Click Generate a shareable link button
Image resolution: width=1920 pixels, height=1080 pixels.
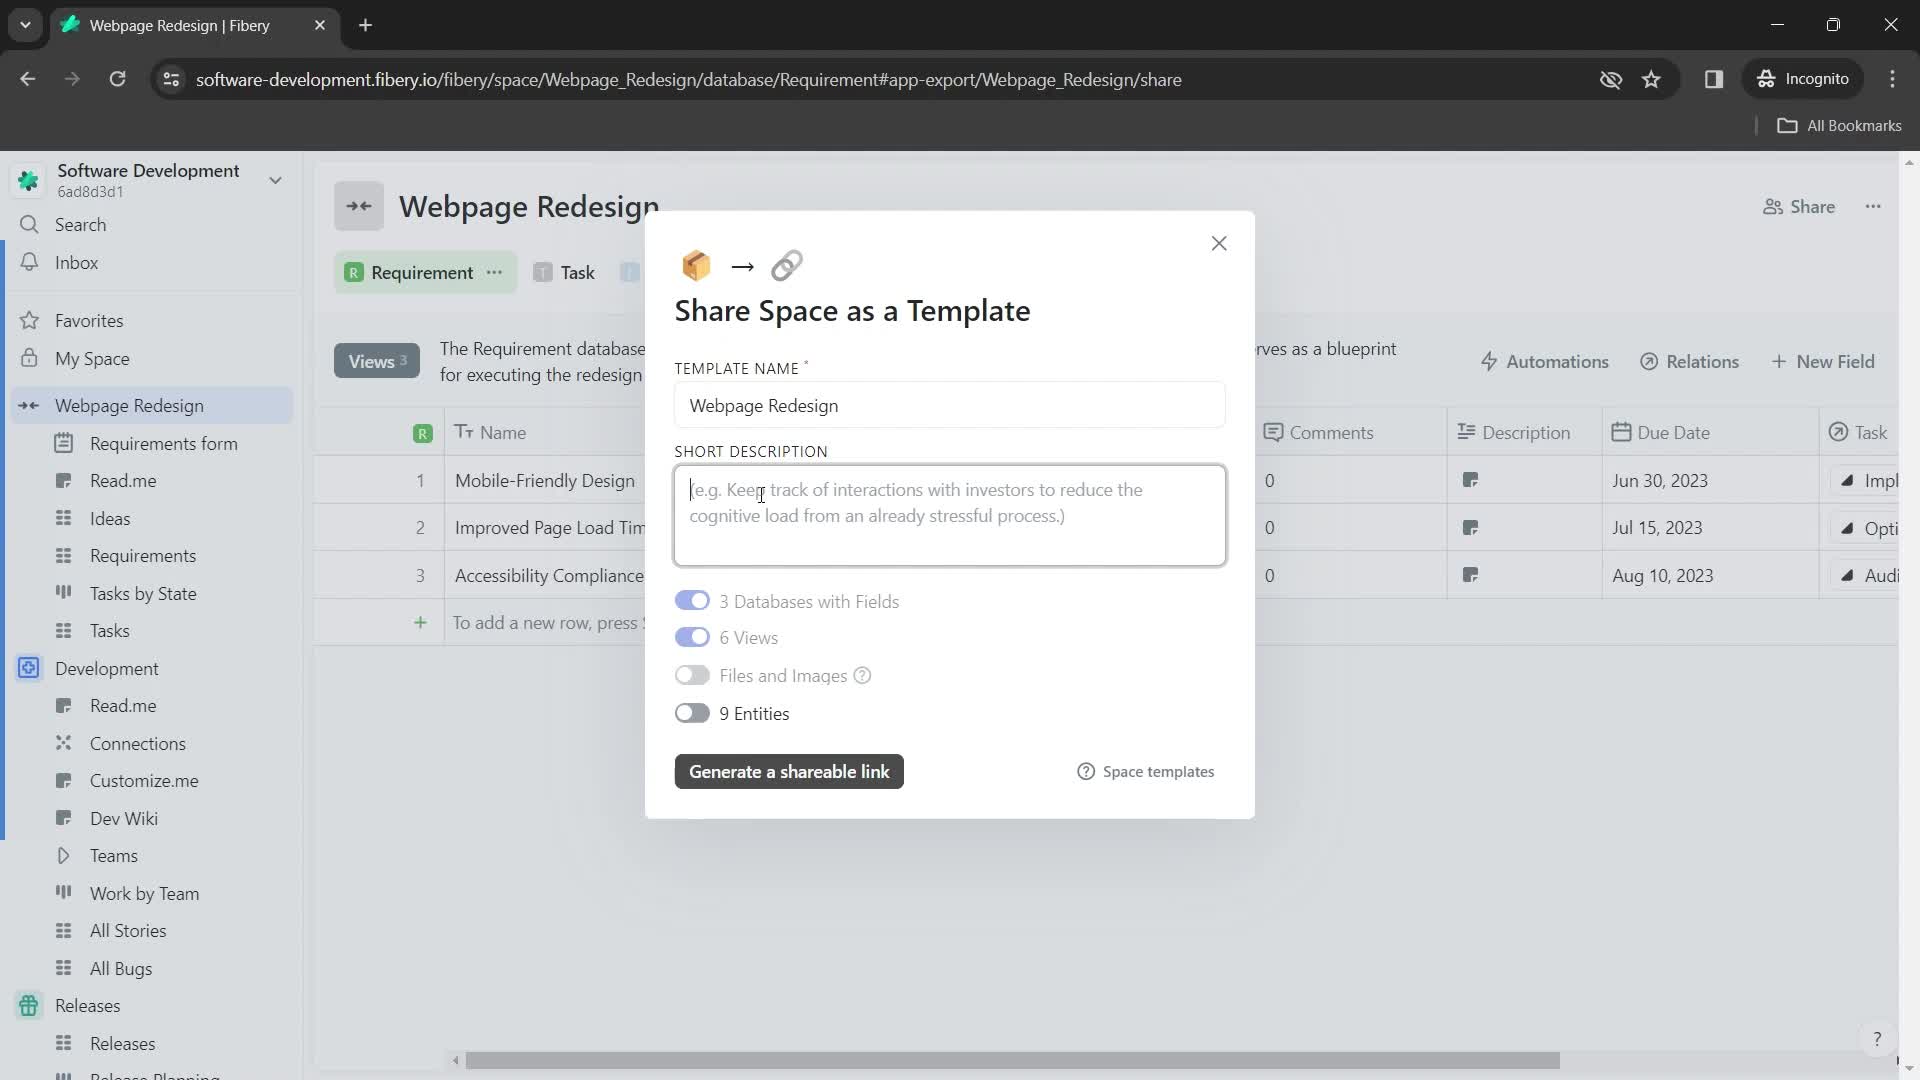coord(790,770)
